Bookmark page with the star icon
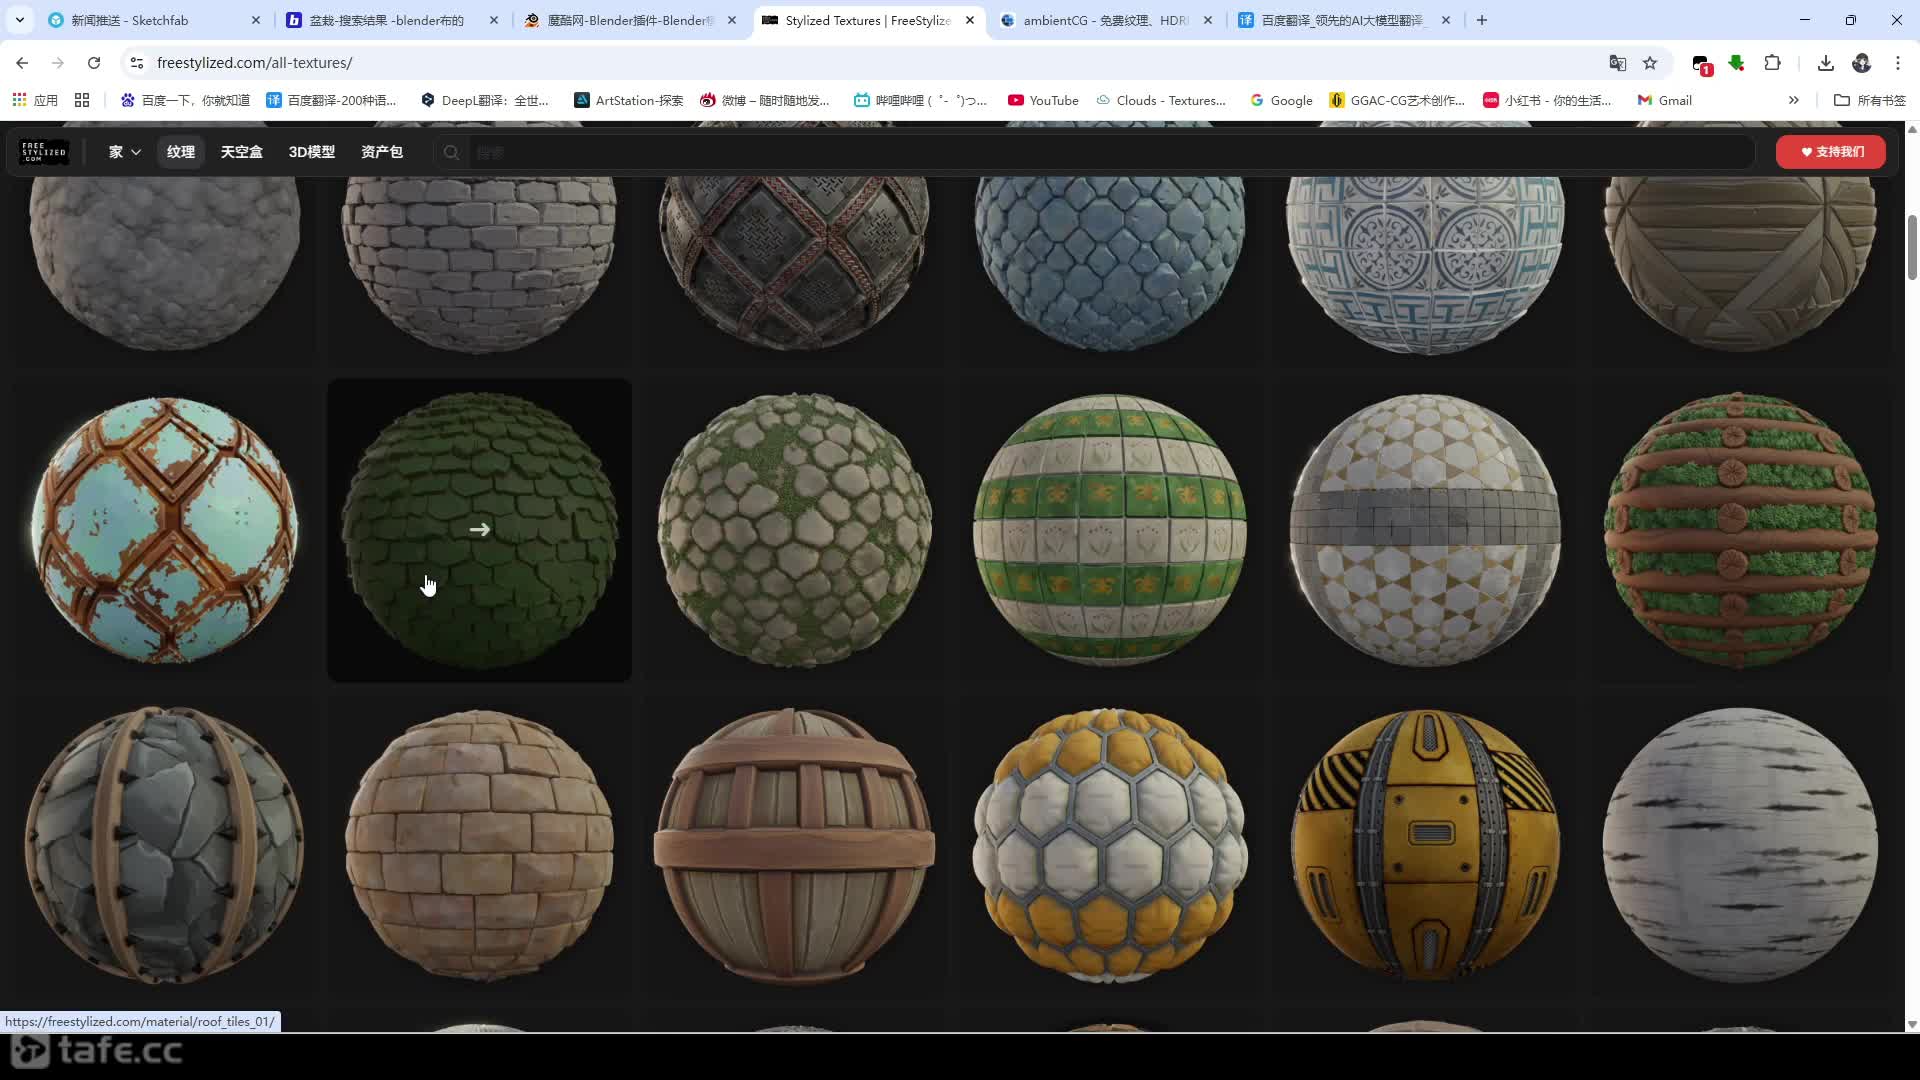This screenshot has width=1920, height=1080. tap(1650, 63)
